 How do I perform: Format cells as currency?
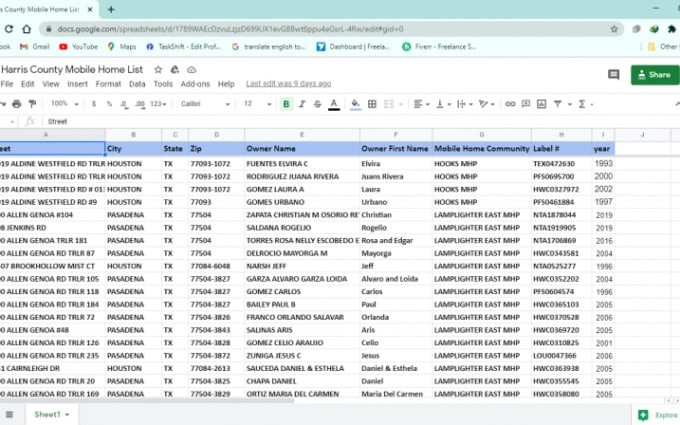click(94, 104)
